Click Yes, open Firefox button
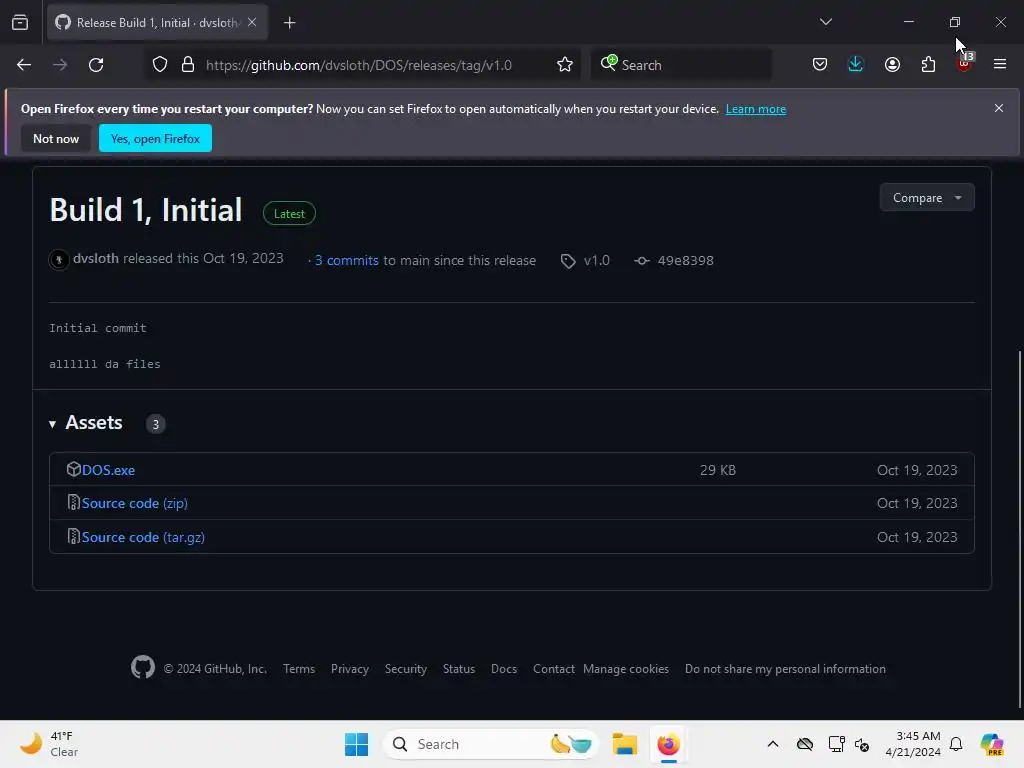 (x=155, y=138)
